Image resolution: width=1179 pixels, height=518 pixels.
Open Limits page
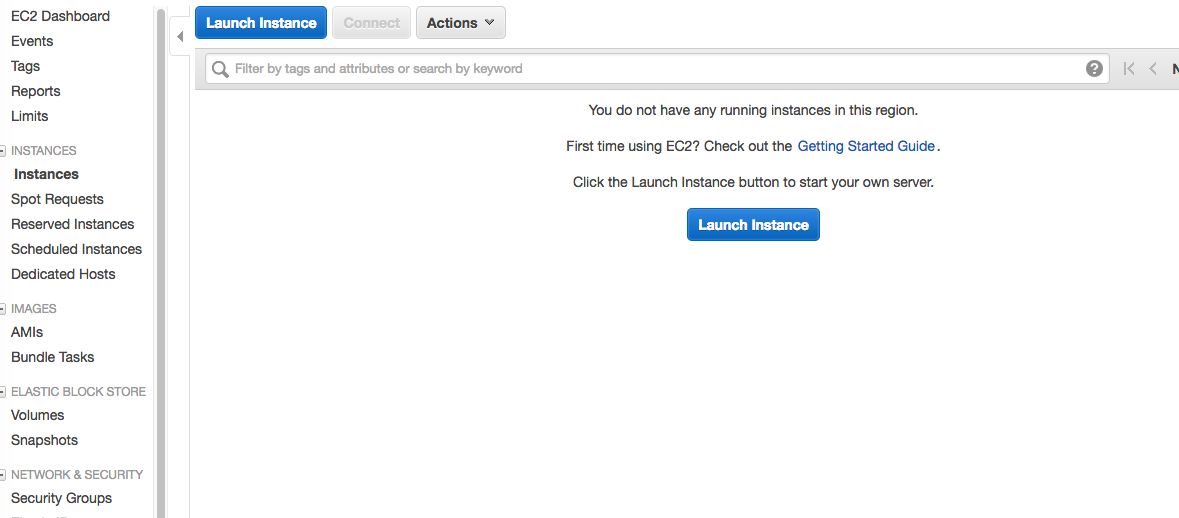pos(29,116)
